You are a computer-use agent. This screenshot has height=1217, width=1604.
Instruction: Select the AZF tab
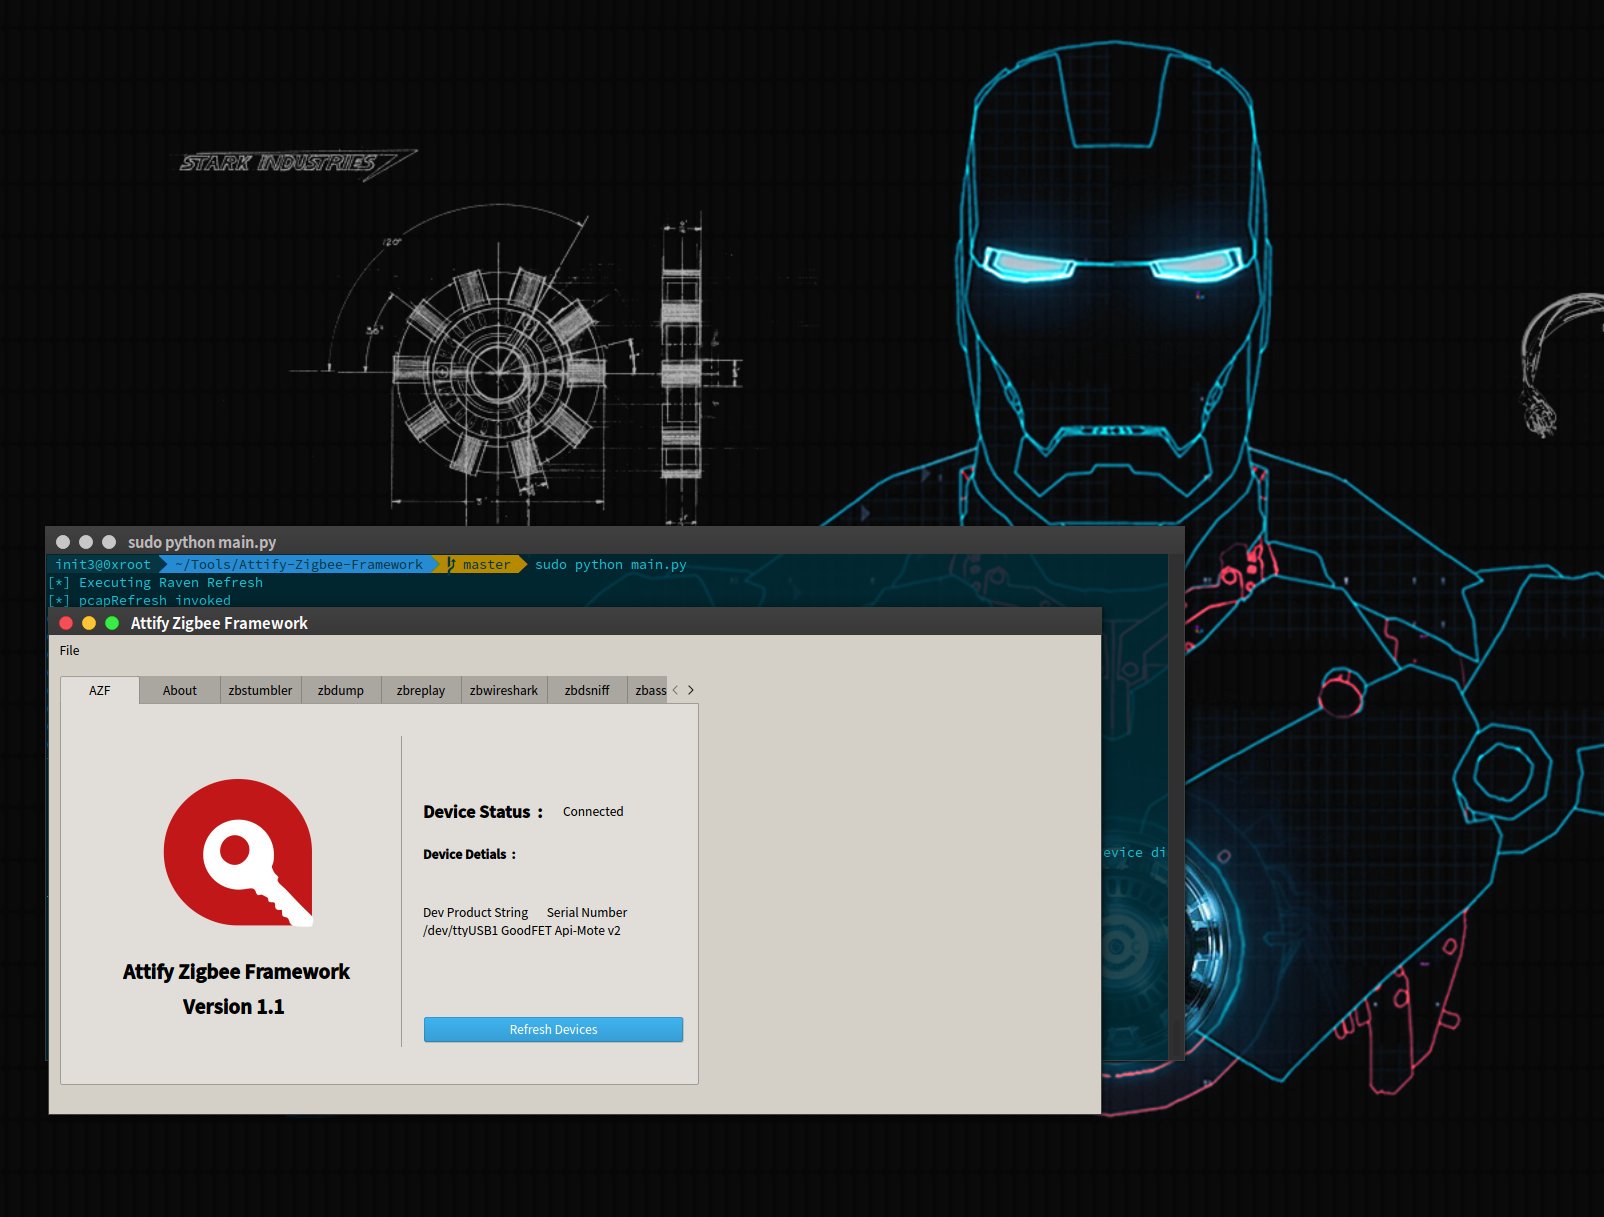pyautogui.click(x=99, y=690)
